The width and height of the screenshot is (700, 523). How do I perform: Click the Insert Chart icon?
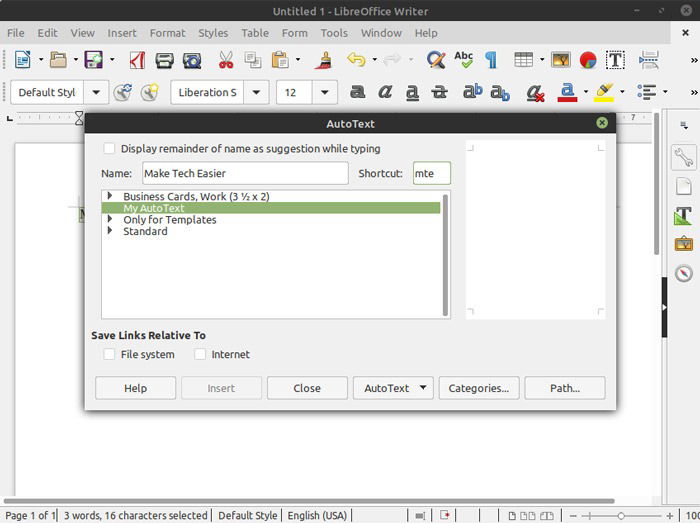point(588,60)
